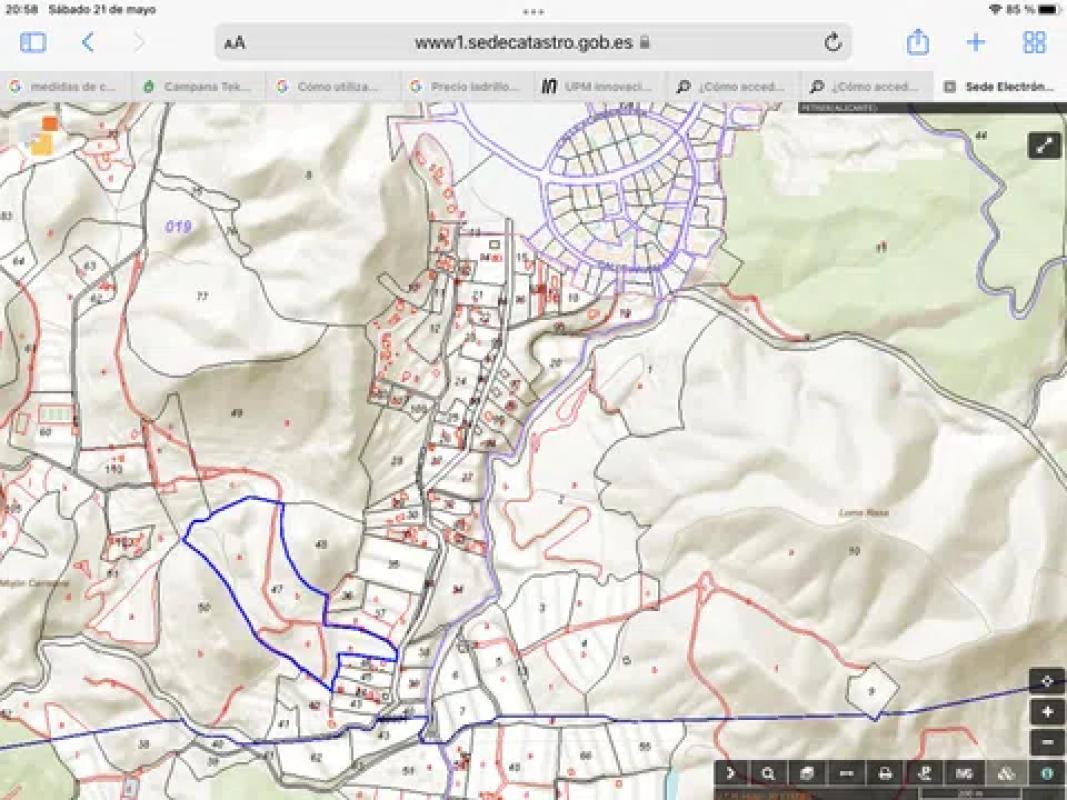1067x800 pixels.
Task: Reload the current page
Action: 832,43
